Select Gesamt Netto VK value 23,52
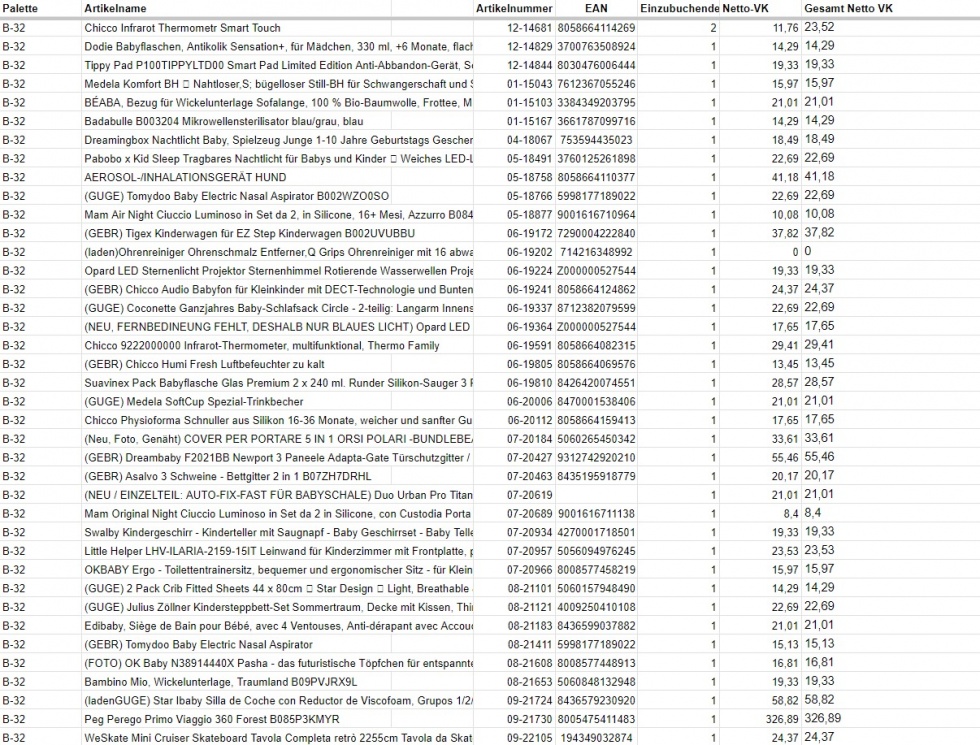Viewport: 980px width, 745px height. [x=819, y=28]
